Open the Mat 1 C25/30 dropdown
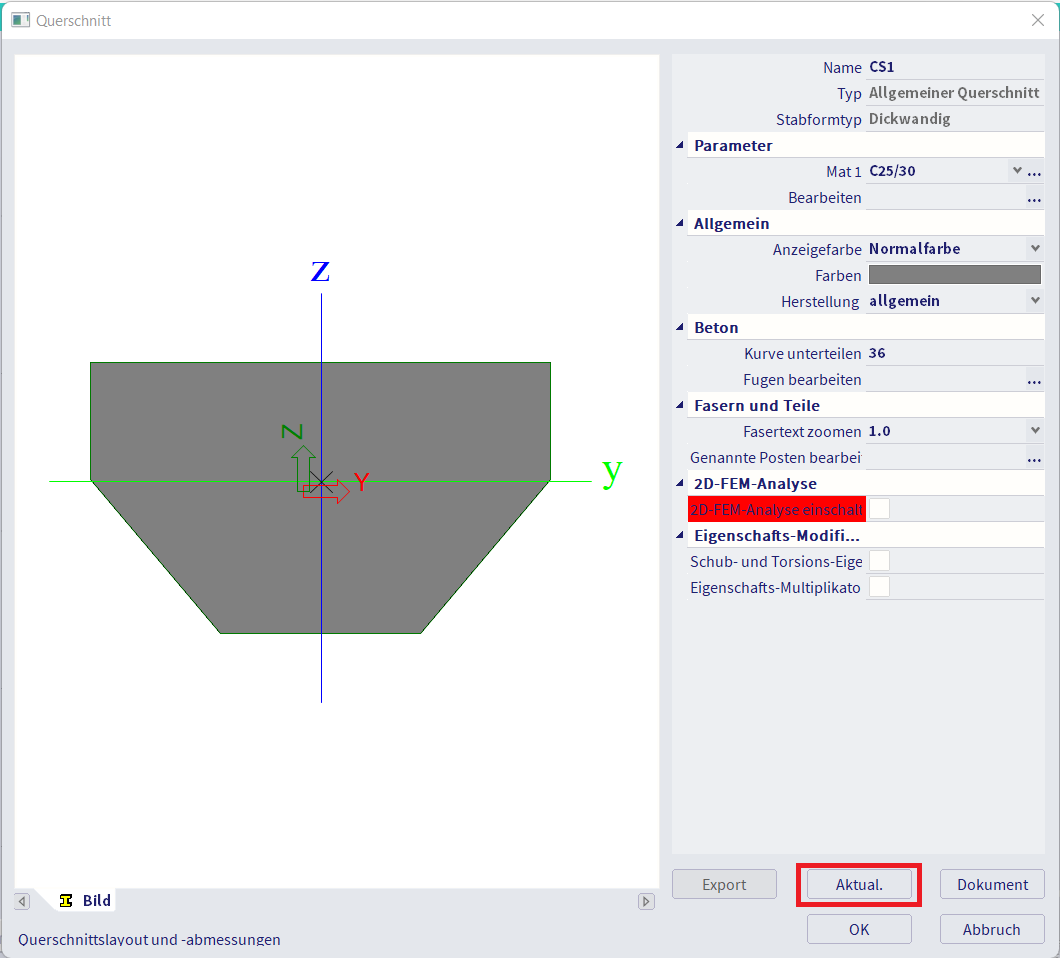Viewport: 1060px width, 958px height. pos(1017,171)
